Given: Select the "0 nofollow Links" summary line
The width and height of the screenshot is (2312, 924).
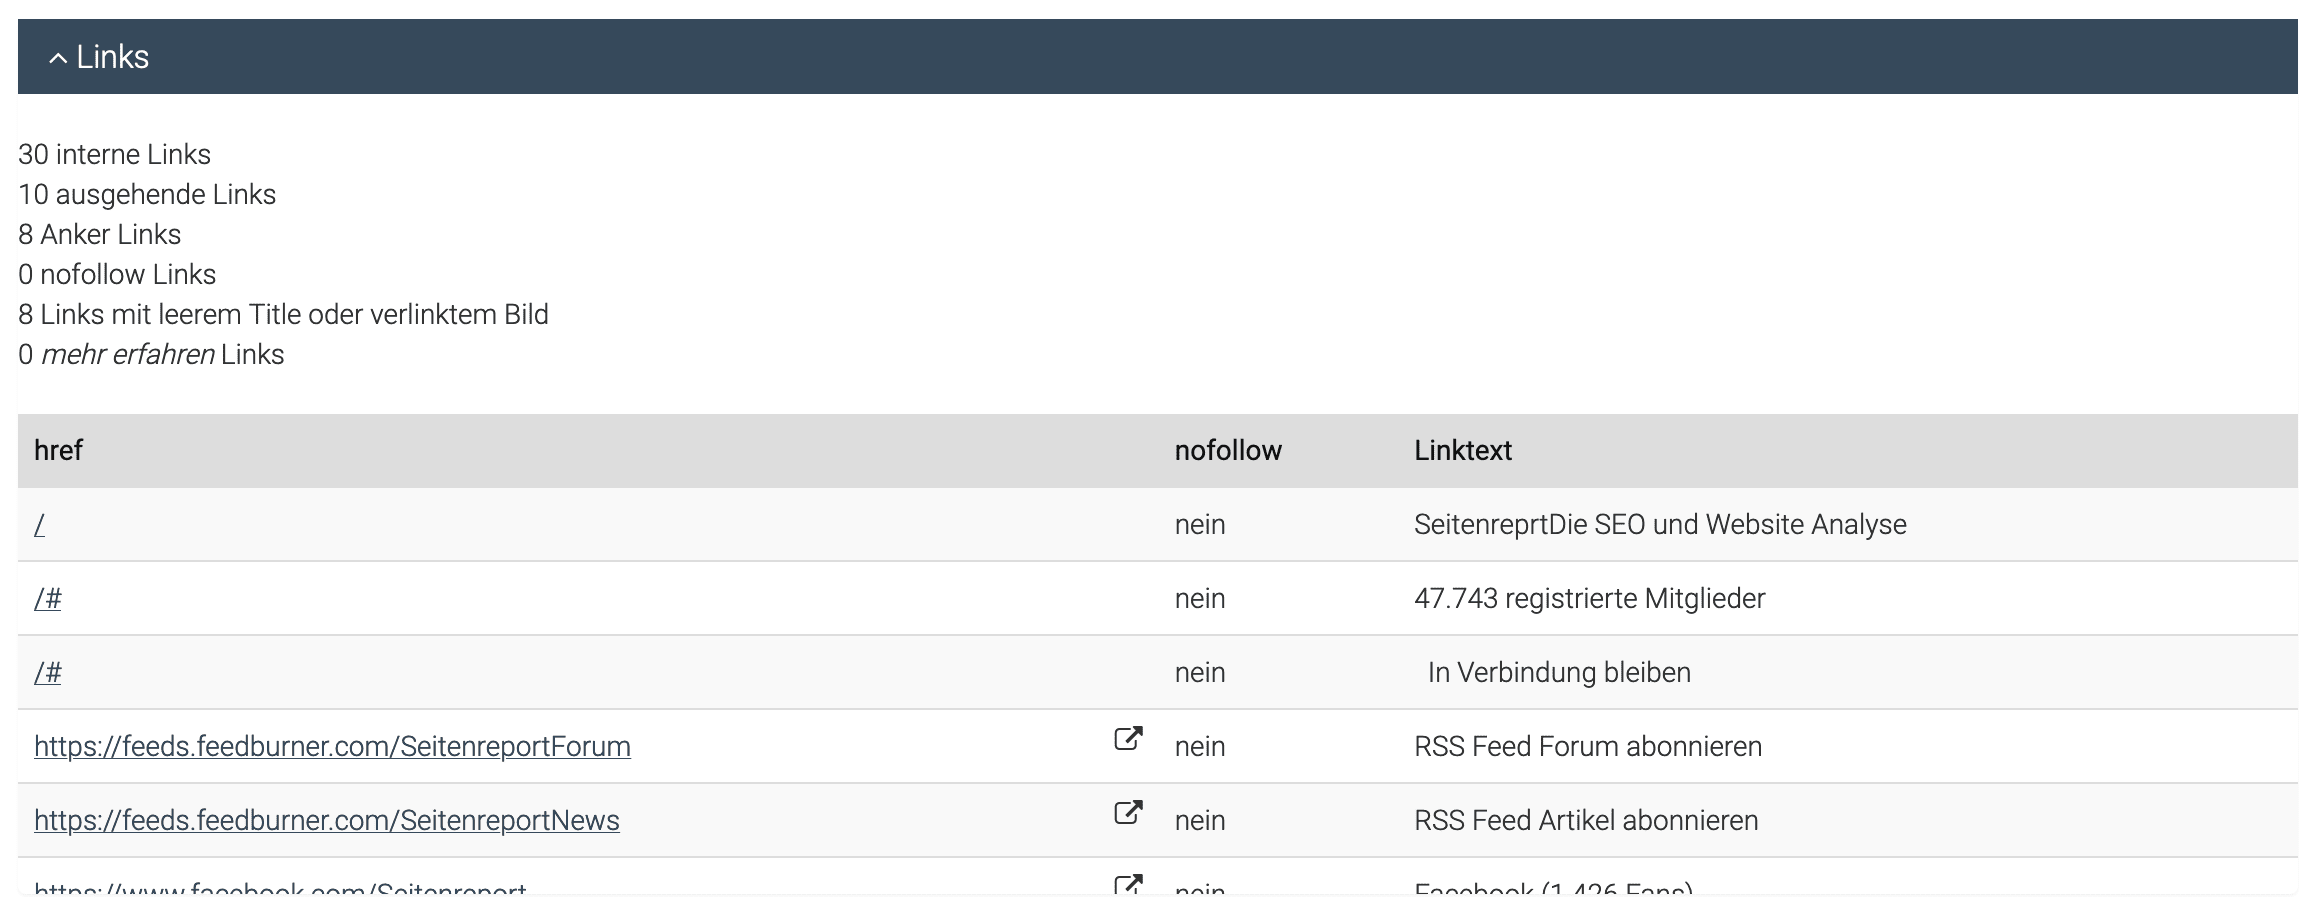Looking at the screenshot, I should pos(116,274).
